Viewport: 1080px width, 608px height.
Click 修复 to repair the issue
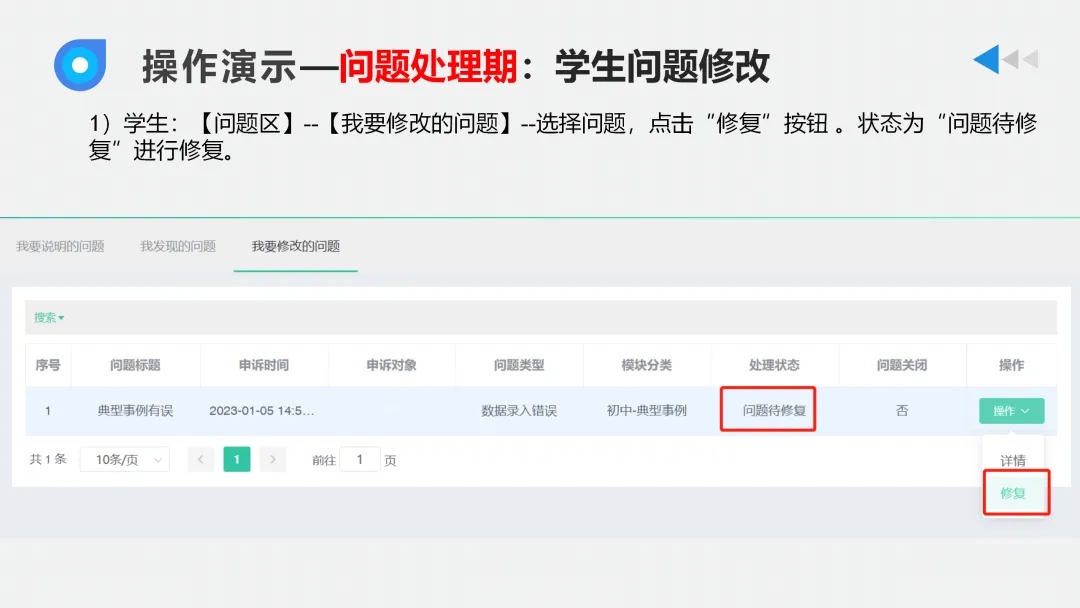pos(1014,492)
